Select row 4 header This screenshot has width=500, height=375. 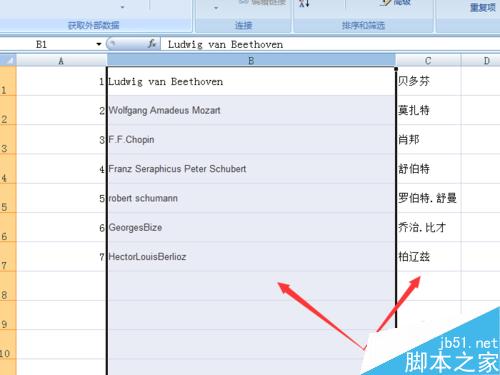tap(8, 169)
